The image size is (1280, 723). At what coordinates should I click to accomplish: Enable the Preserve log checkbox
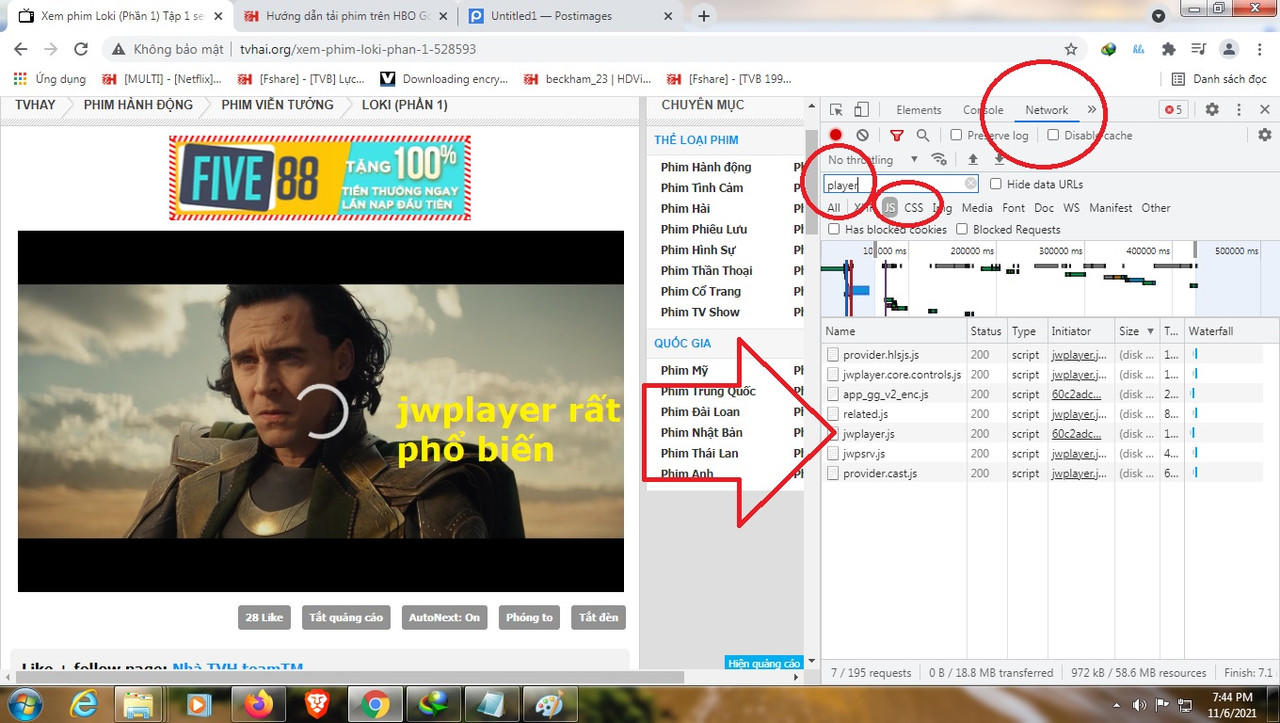pos(956,135)
